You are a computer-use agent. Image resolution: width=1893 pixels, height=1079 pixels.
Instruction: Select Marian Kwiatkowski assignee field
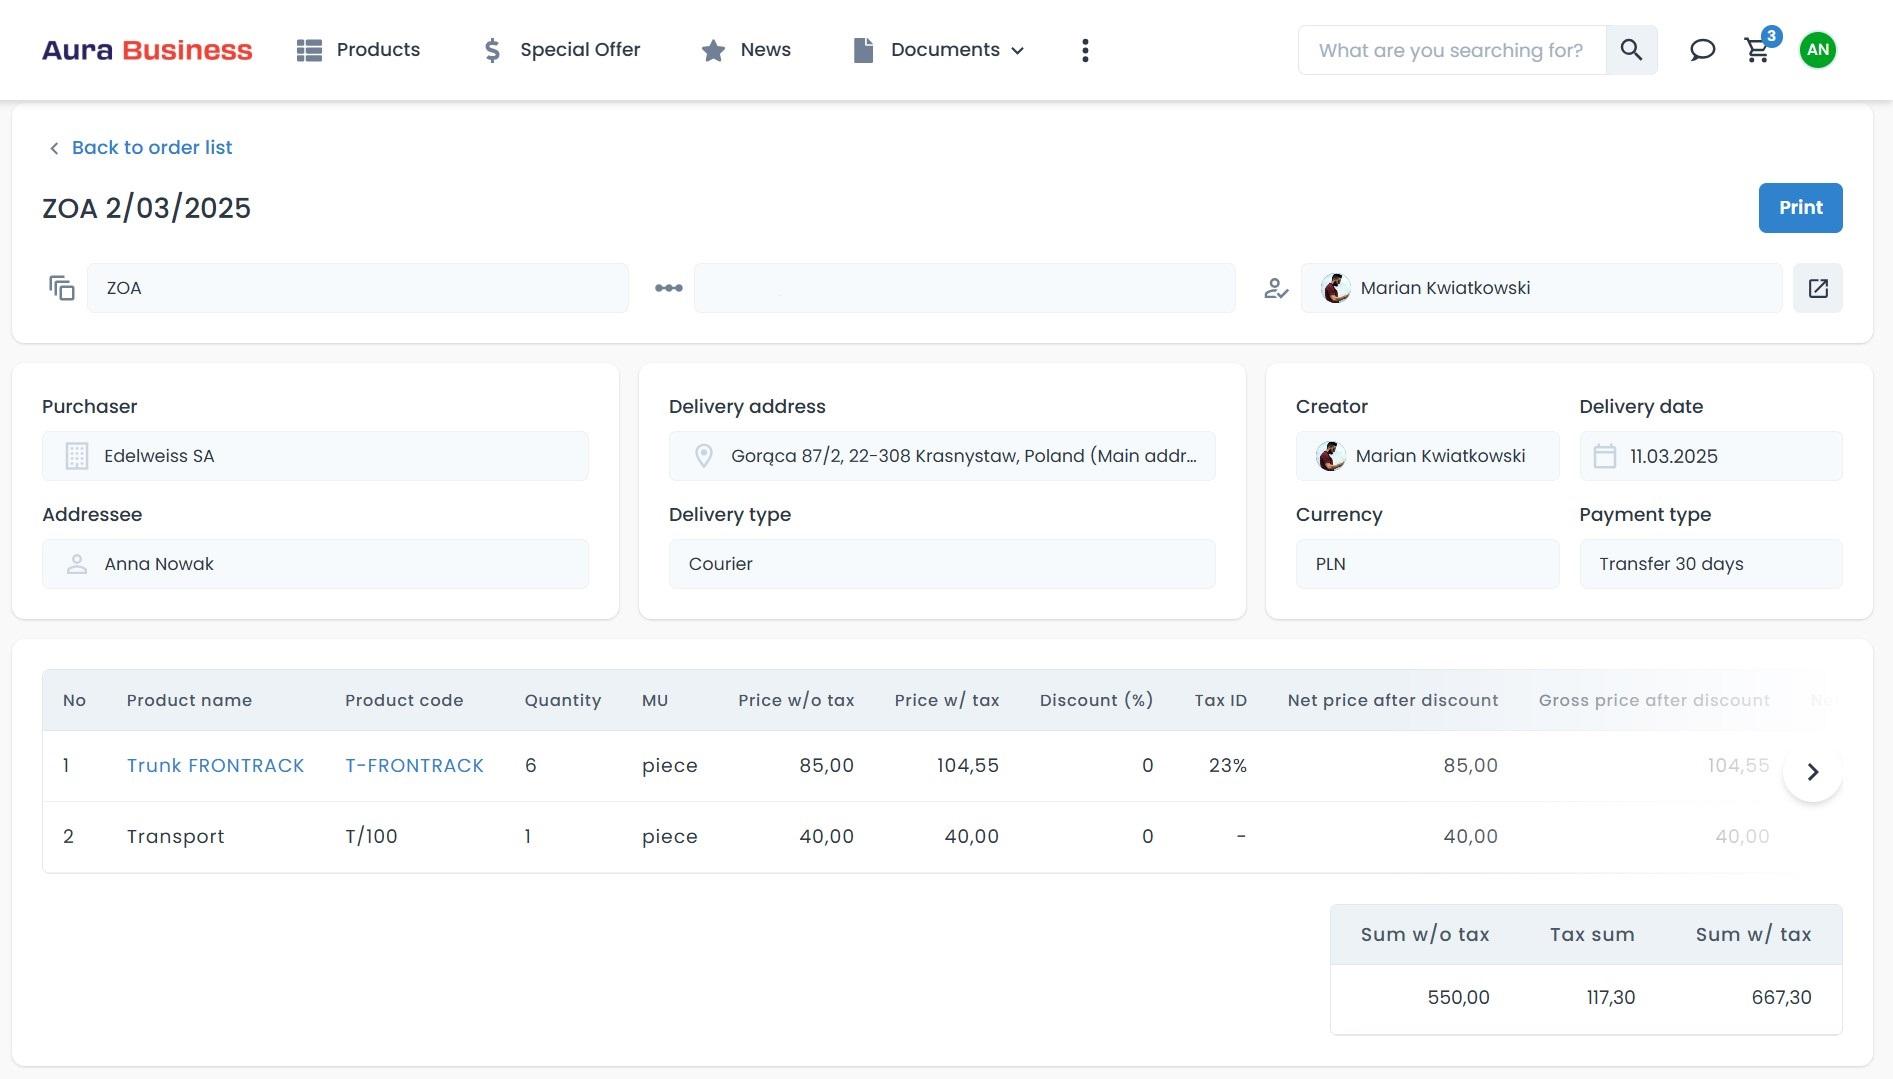click(1541, 288)
